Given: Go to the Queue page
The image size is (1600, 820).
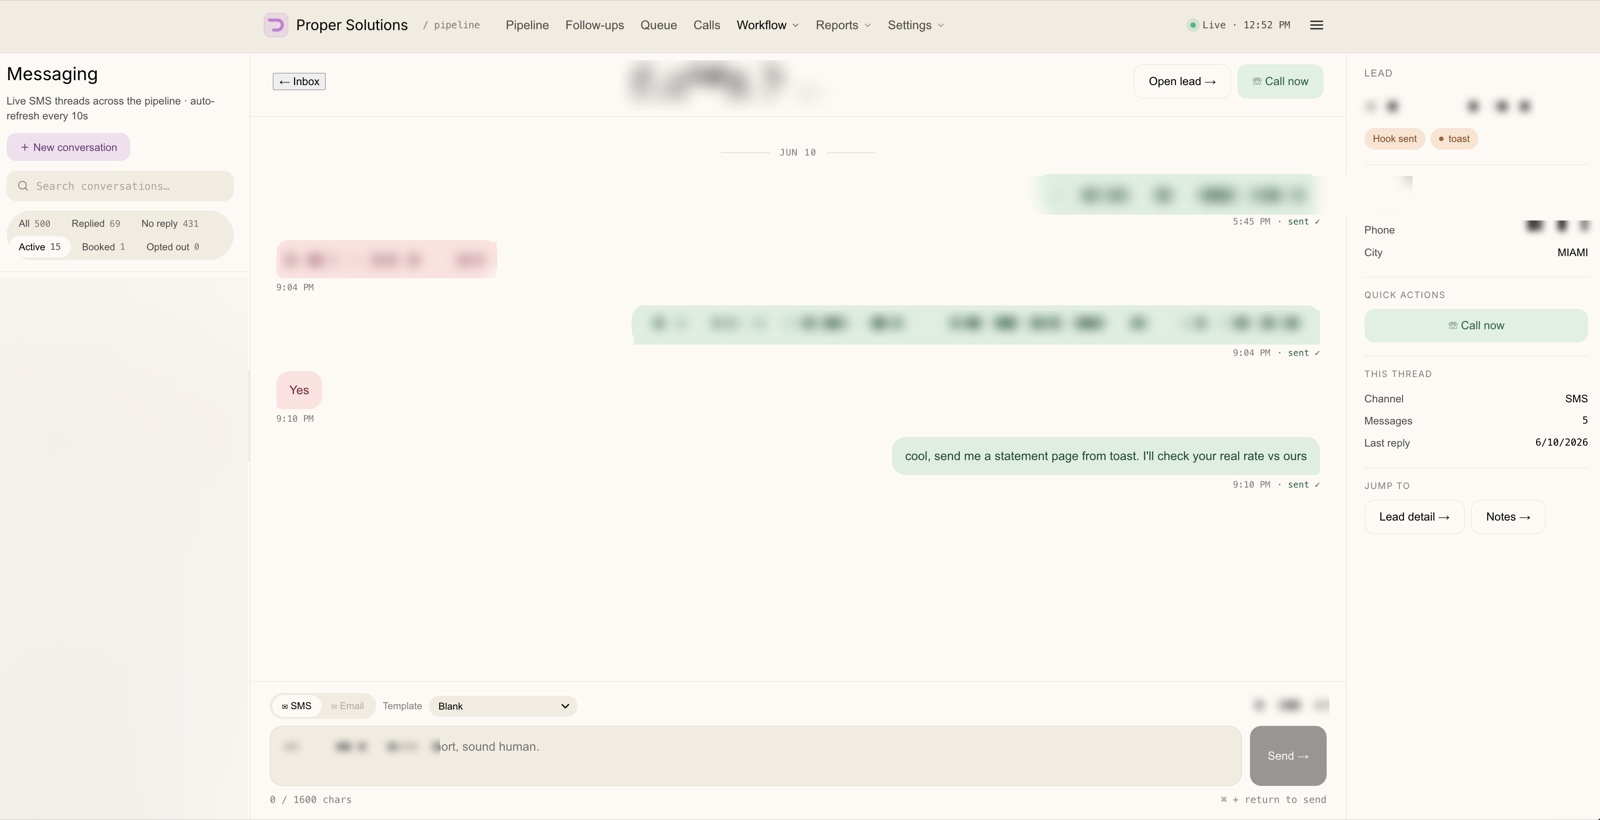Looking at the screenshot, I should click(658, 25).
